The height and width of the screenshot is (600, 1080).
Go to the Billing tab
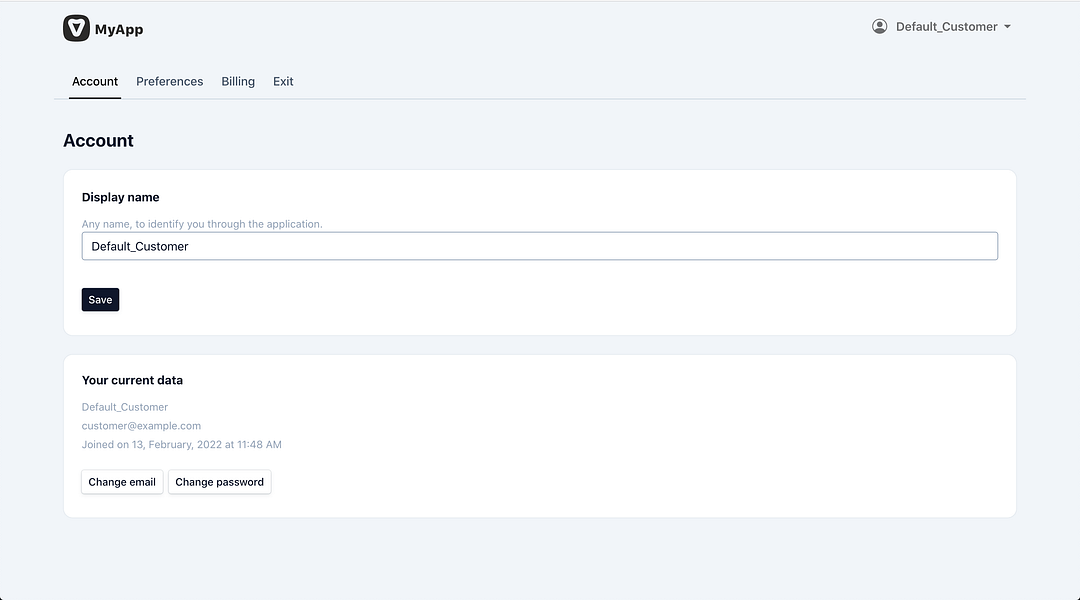click(x=238, y=81)
